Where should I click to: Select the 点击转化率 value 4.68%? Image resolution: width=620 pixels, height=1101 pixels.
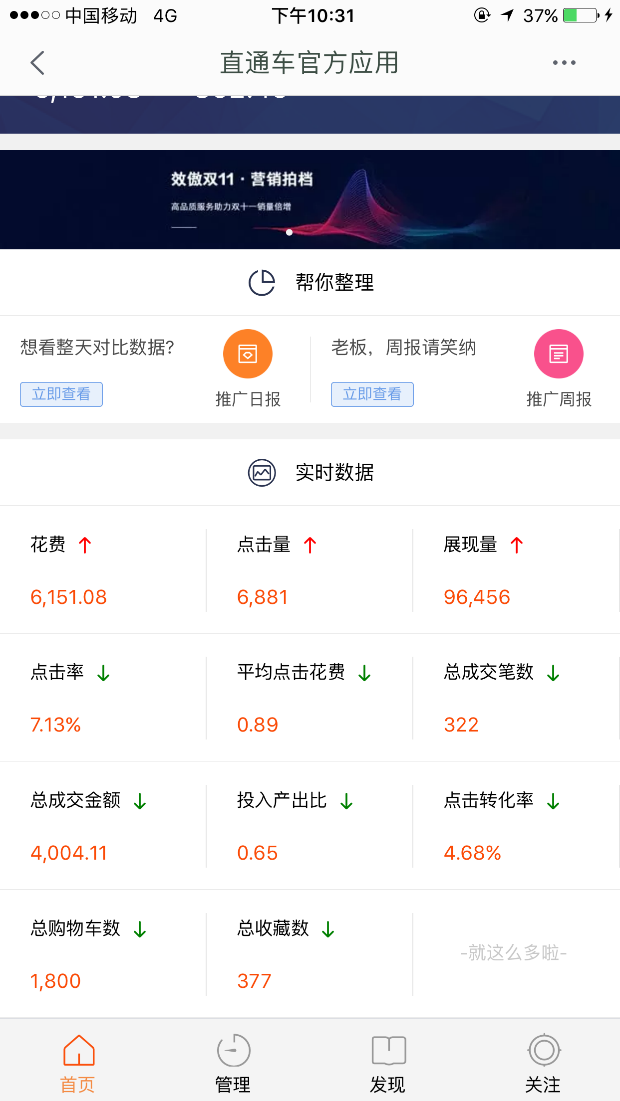(473, 853)
